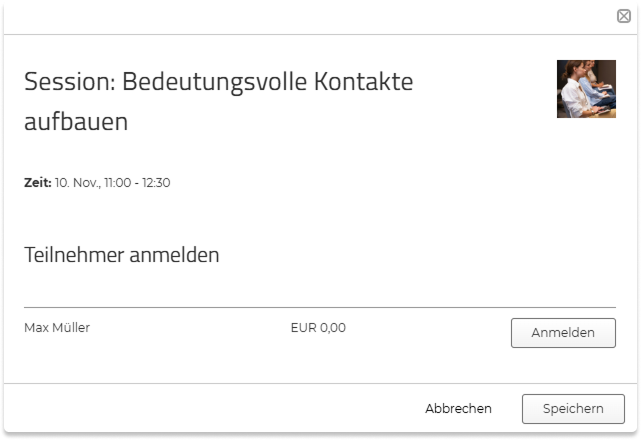Click the word "Teilnehmer" in the section heading

[74, 255]
